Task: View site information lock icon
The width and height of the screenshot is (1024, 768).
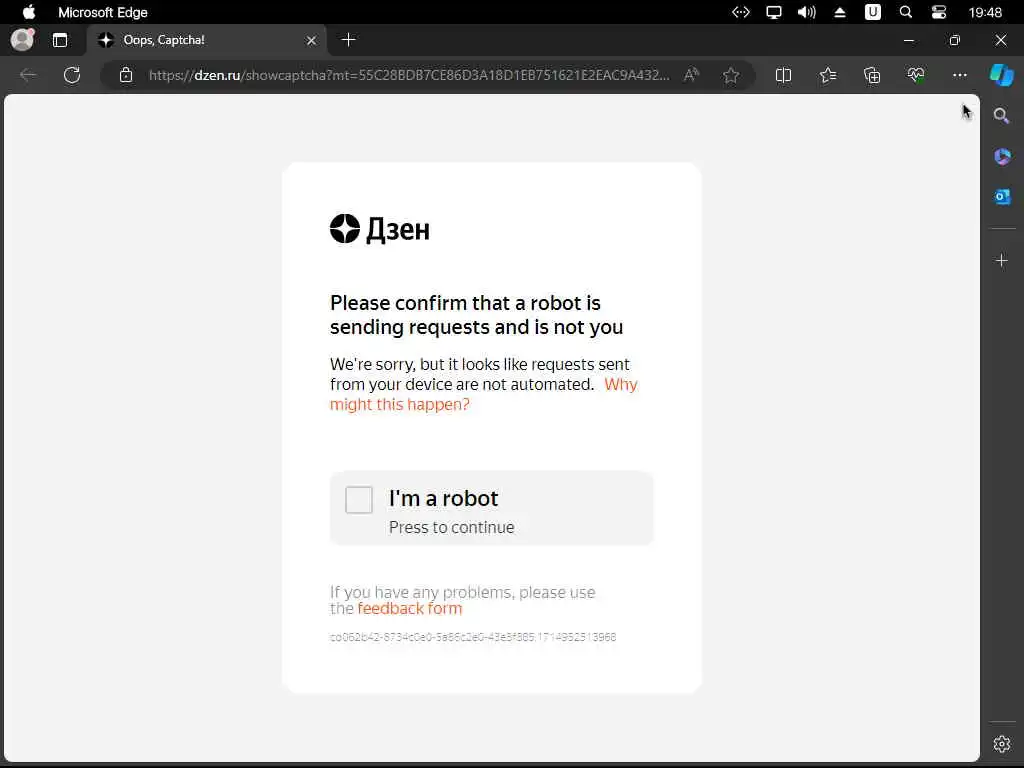Action: (126, 75)
